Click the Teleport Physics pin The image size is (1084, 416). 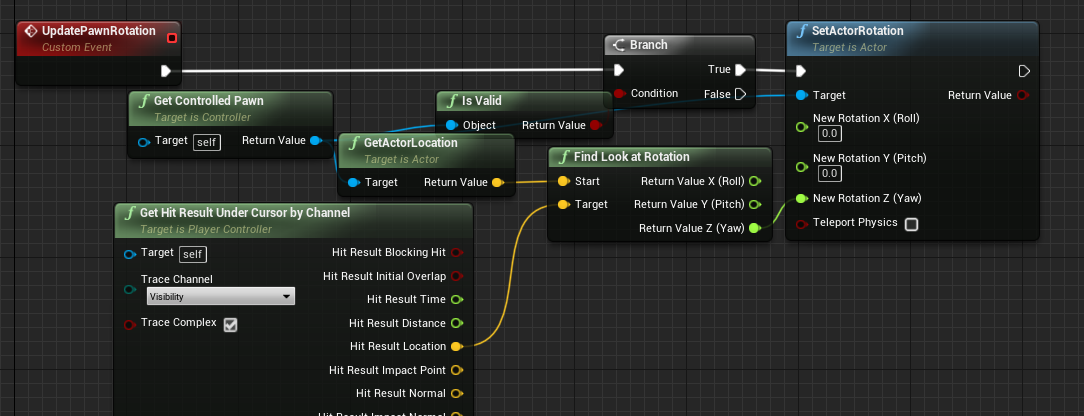pyautogui.click(x=801, y=223)
